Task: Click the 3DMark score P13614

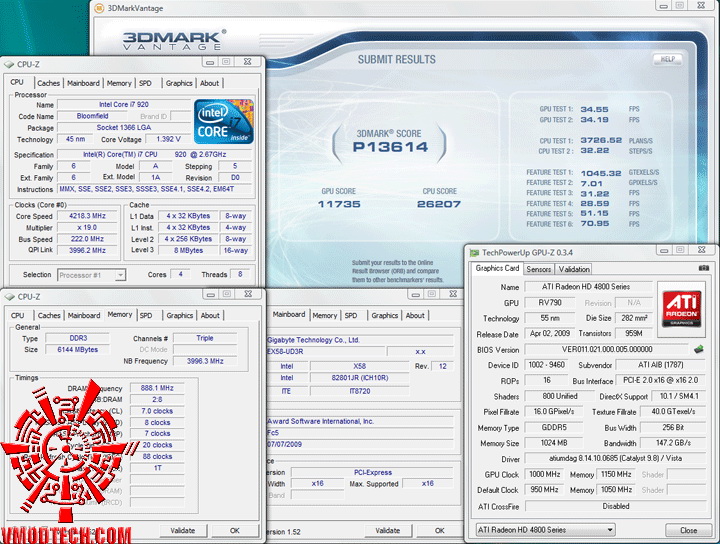Action: (390, 147)
